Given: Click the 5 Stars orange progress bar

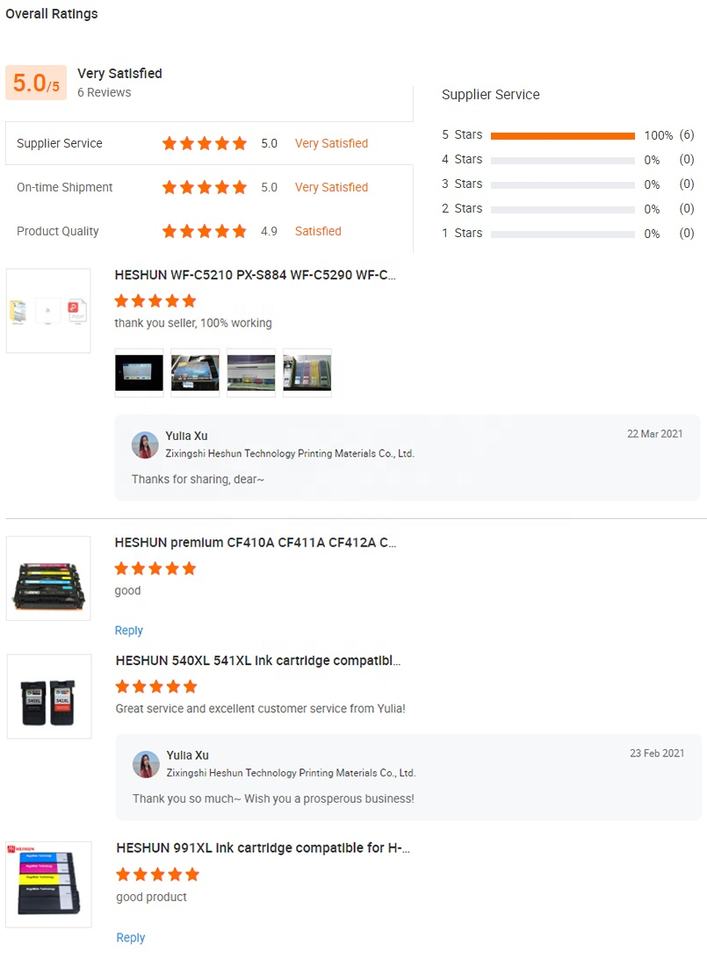Looking at the screenshot, I should coord(563,136).
